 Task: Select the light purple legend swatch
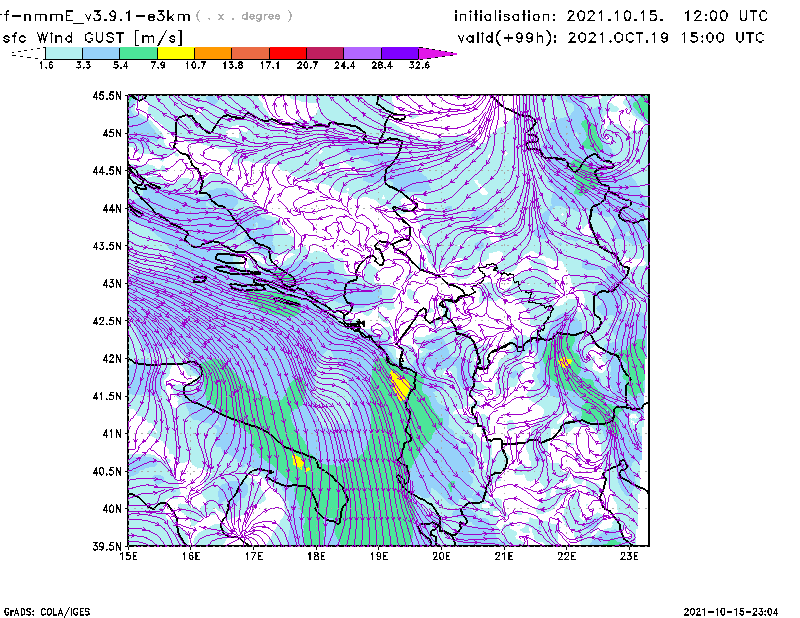click(363, 53)
